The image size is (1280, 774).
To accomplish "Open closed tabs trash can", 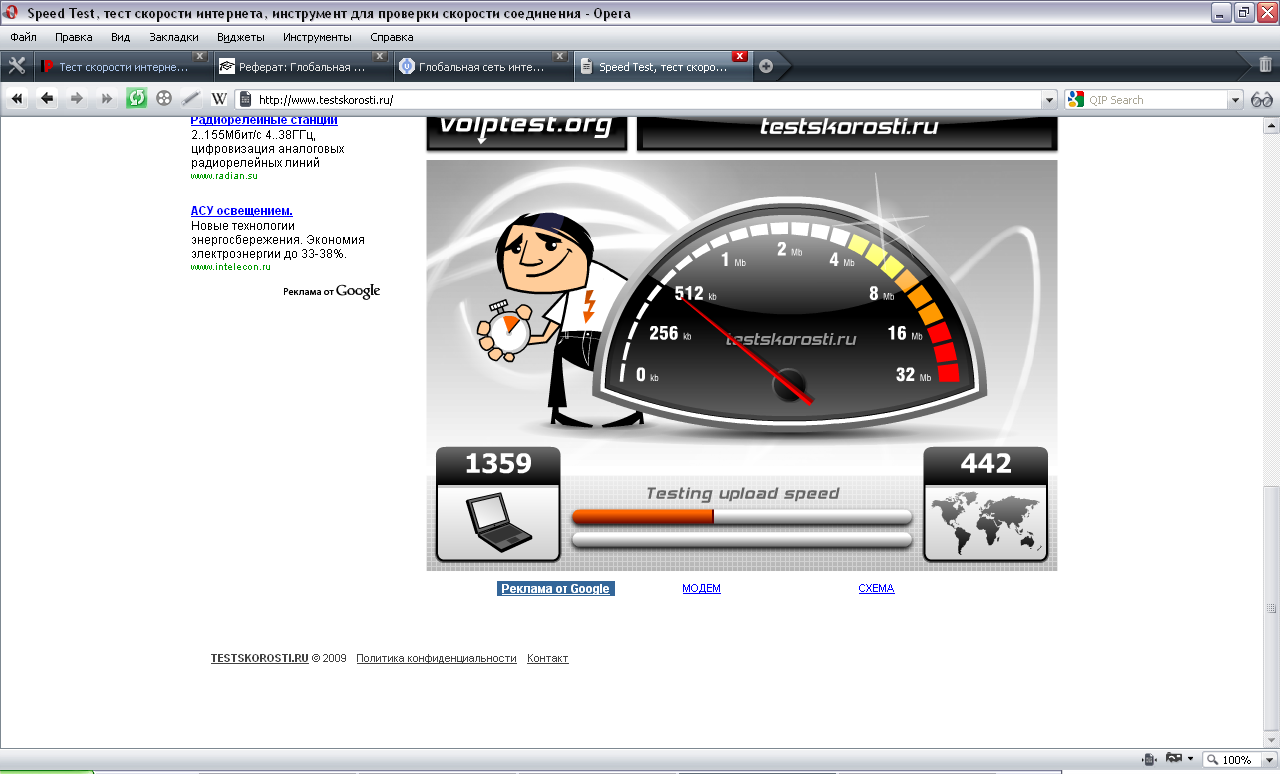I will coord(1265,65).
